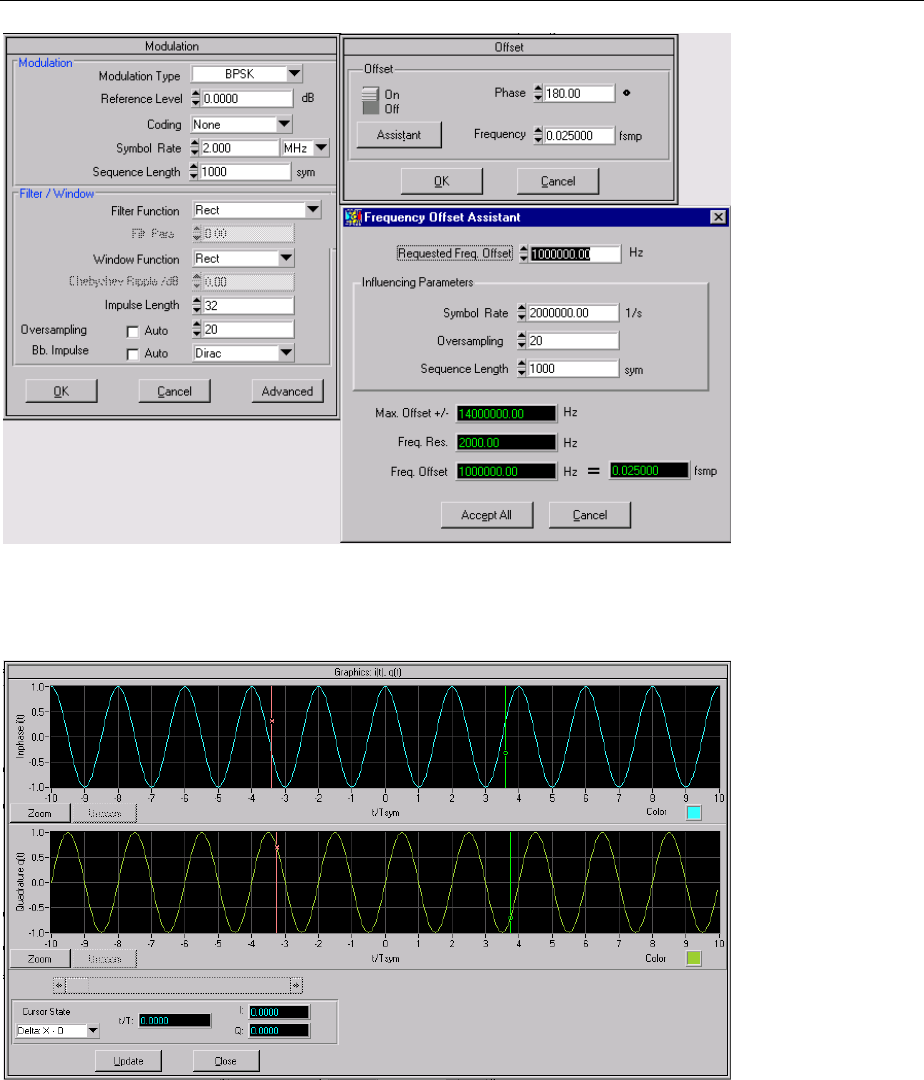Click the graph scrollbar right arrow
The width and height of the screenshot is (924, 1080).
click(296, 985)
